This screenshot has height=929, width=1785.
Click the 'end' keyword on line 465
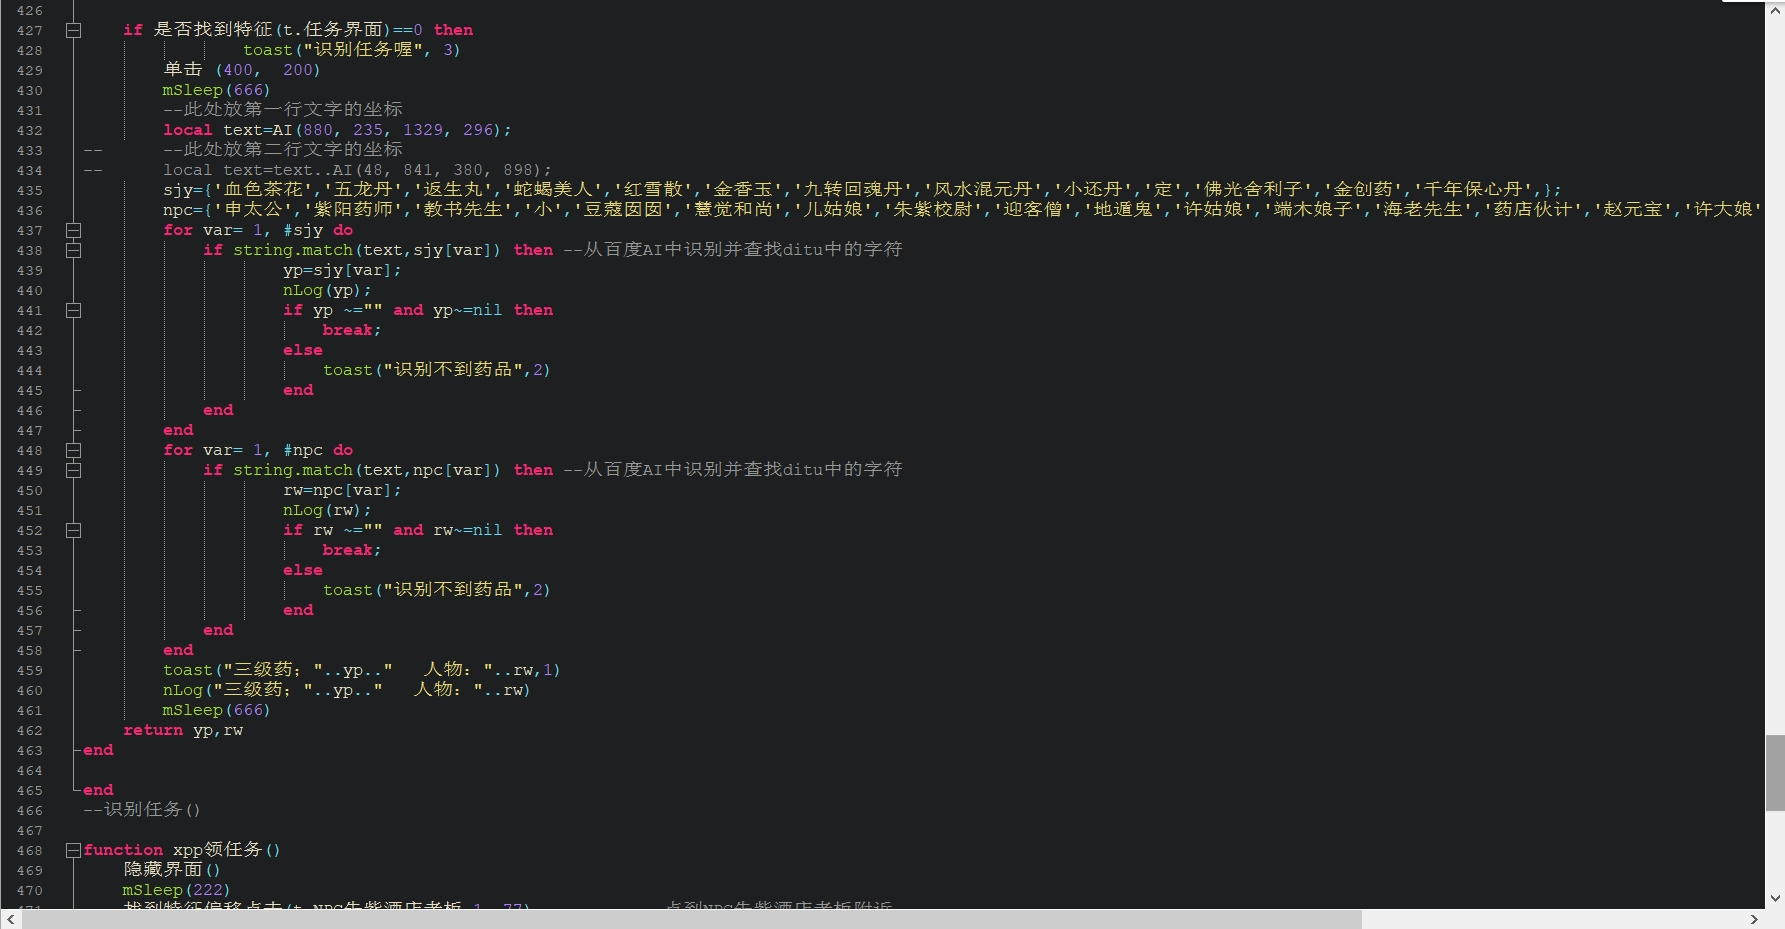(x=98, y=790)
